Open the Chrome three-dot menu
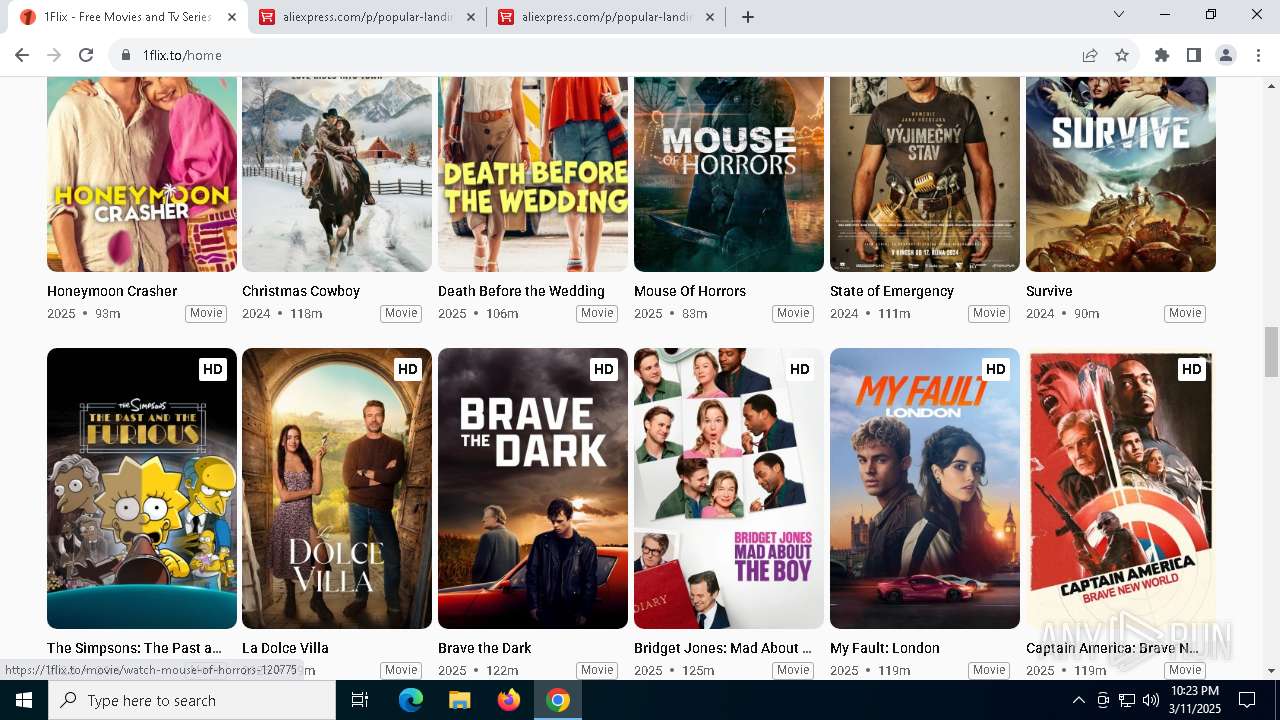Viewport: 1280px width, 720px height. tap(1258, 55)
